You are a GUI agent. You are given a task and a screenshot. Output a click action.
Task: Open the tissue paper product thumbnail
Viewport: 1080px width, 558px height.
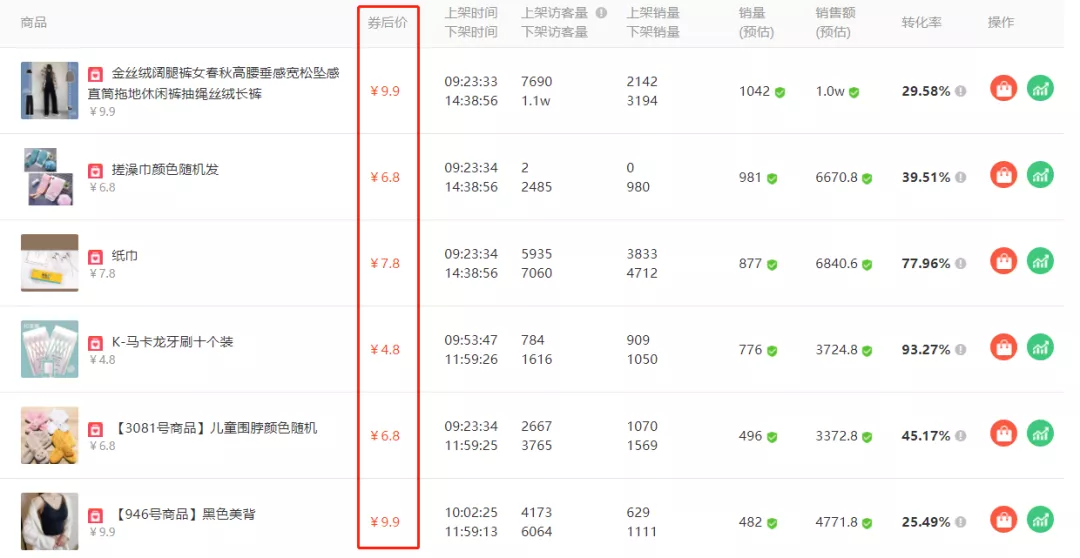(x=49, y=263)
